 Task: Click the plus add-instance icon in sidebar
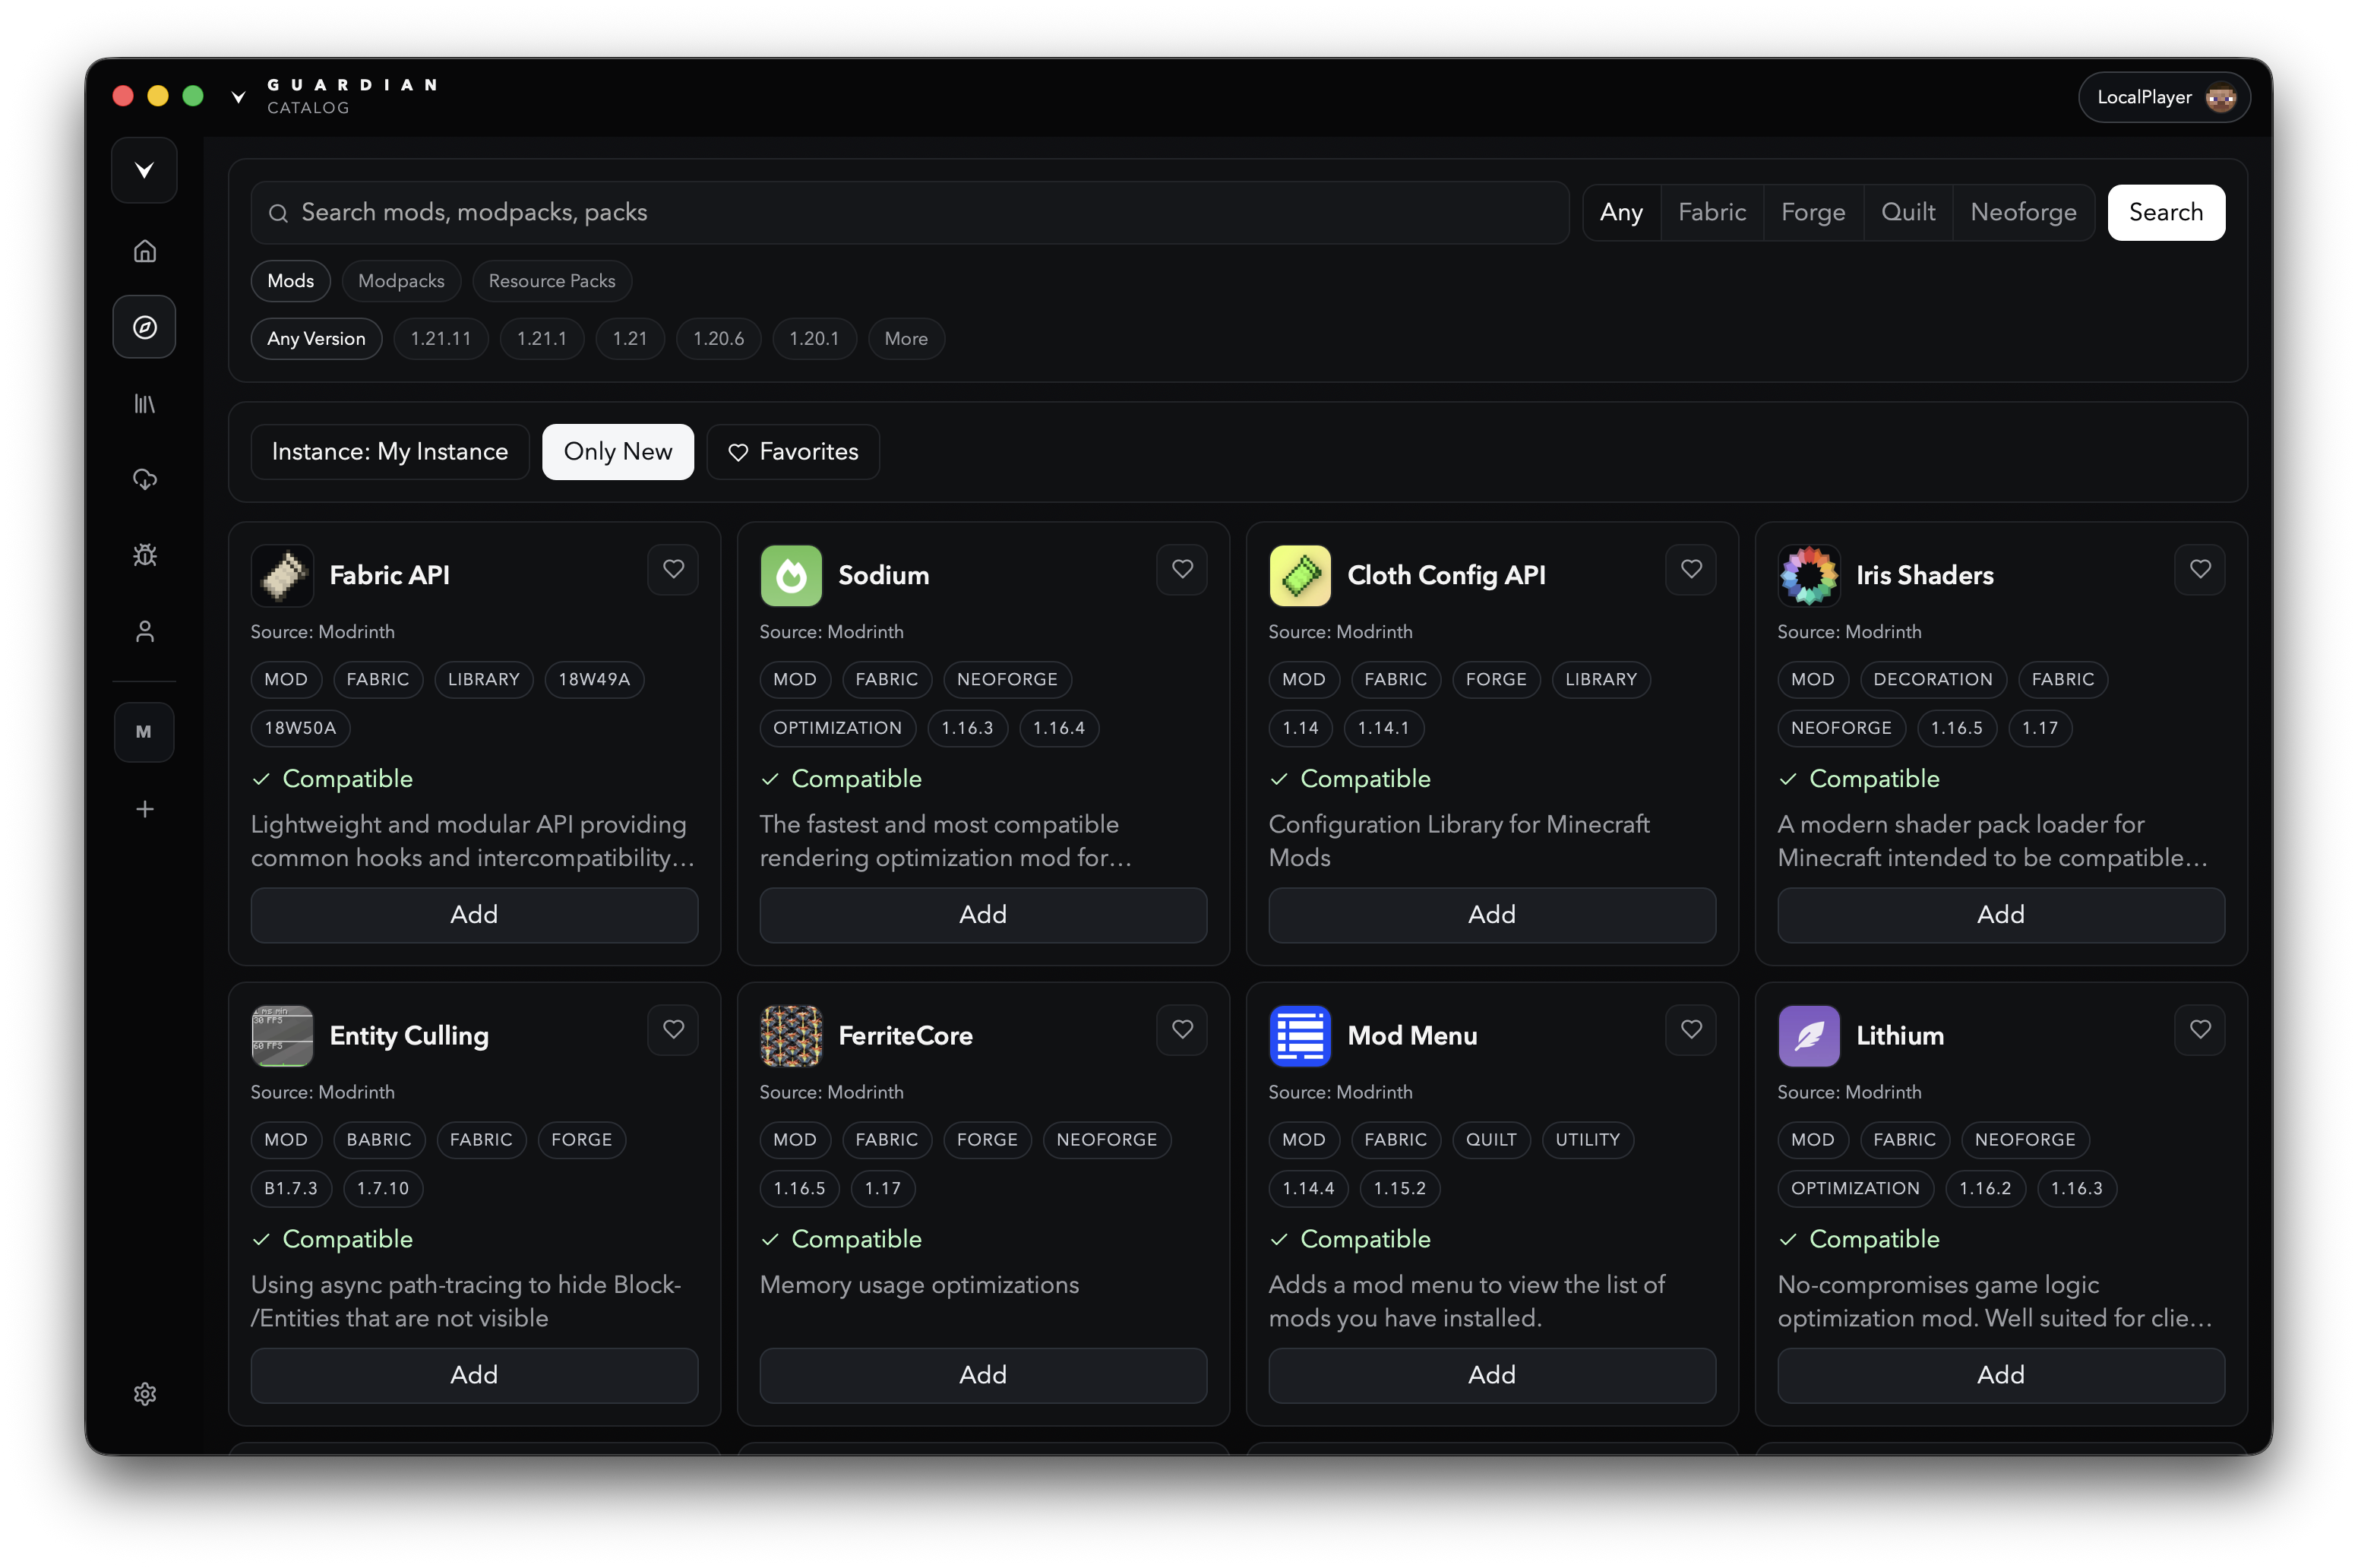(x=145, y=809)
